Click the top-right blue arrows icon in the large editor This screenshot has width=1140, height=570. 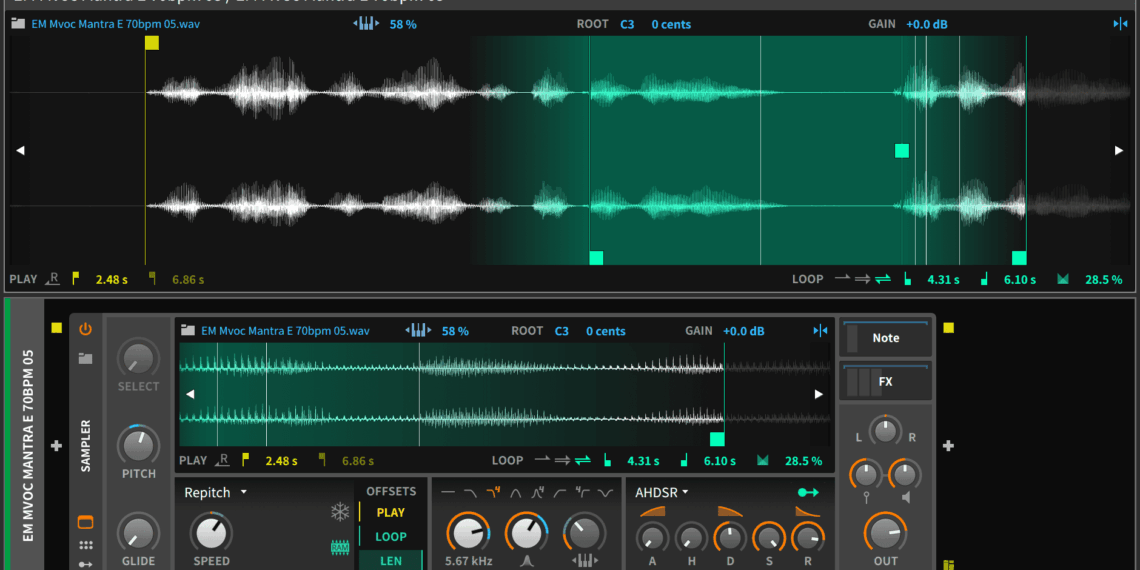coord(1119,24)
